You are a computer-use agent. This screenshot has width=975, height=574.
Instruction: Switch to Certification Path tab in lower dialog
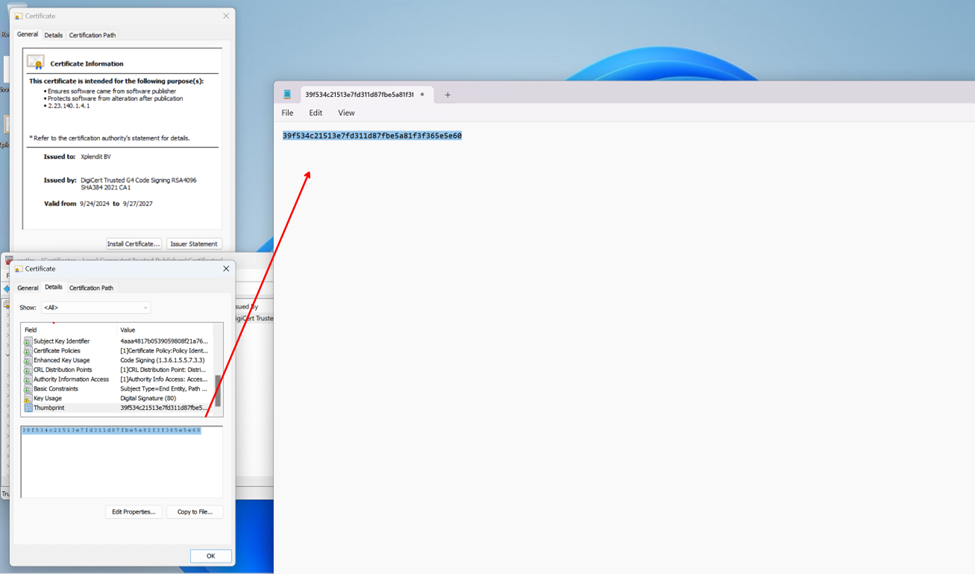click(x=91, y=288)
